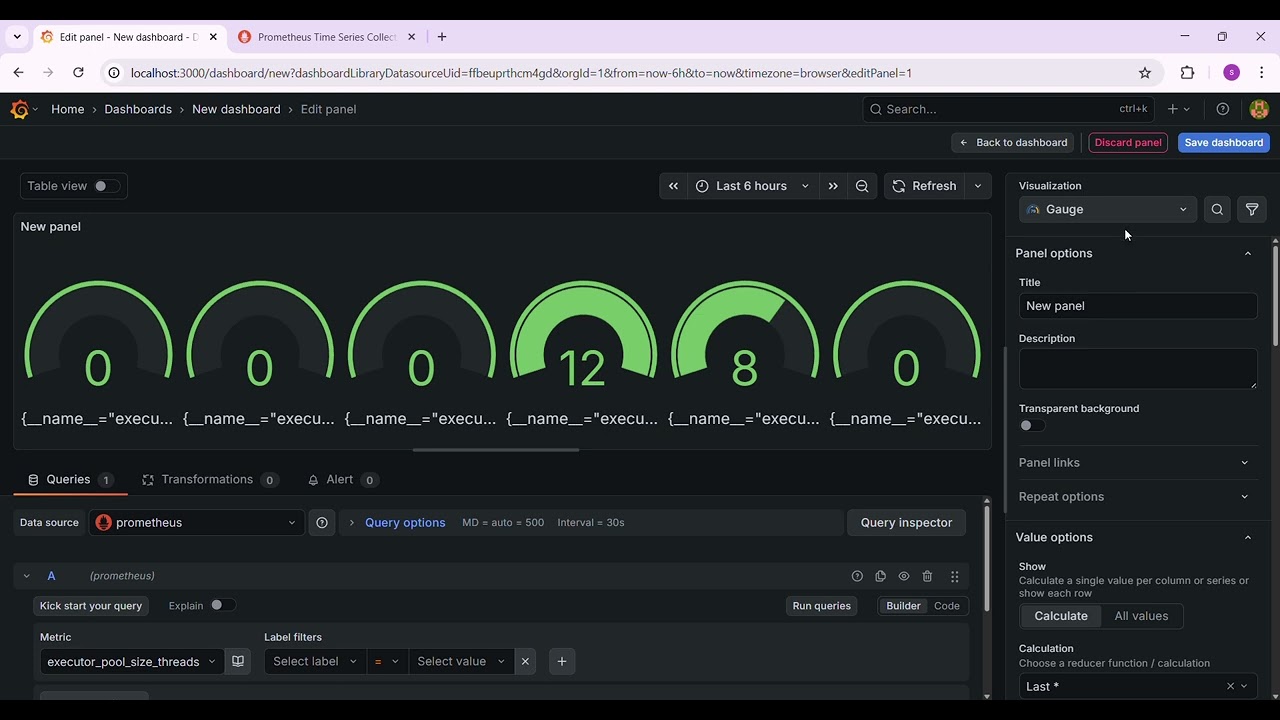Open the visualization filter funnel icon
This screenshot has height=720, width=1280.
click(1252, 209)
